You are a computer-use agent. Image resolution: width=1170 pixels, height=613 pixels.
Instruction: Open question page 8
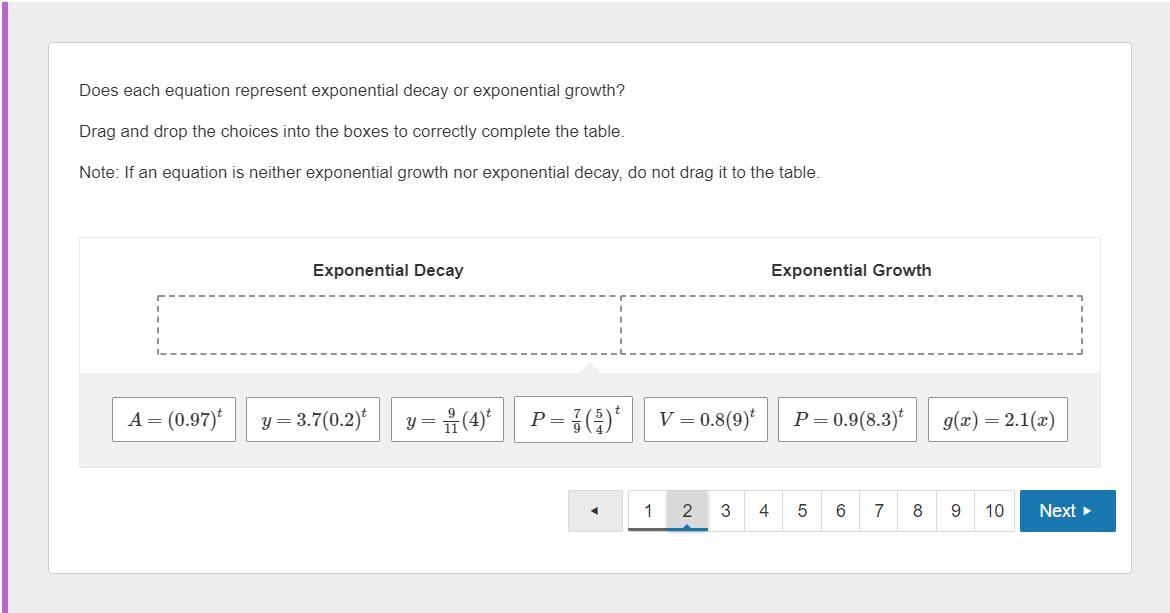pyautogui.click(x=917, y=511)
